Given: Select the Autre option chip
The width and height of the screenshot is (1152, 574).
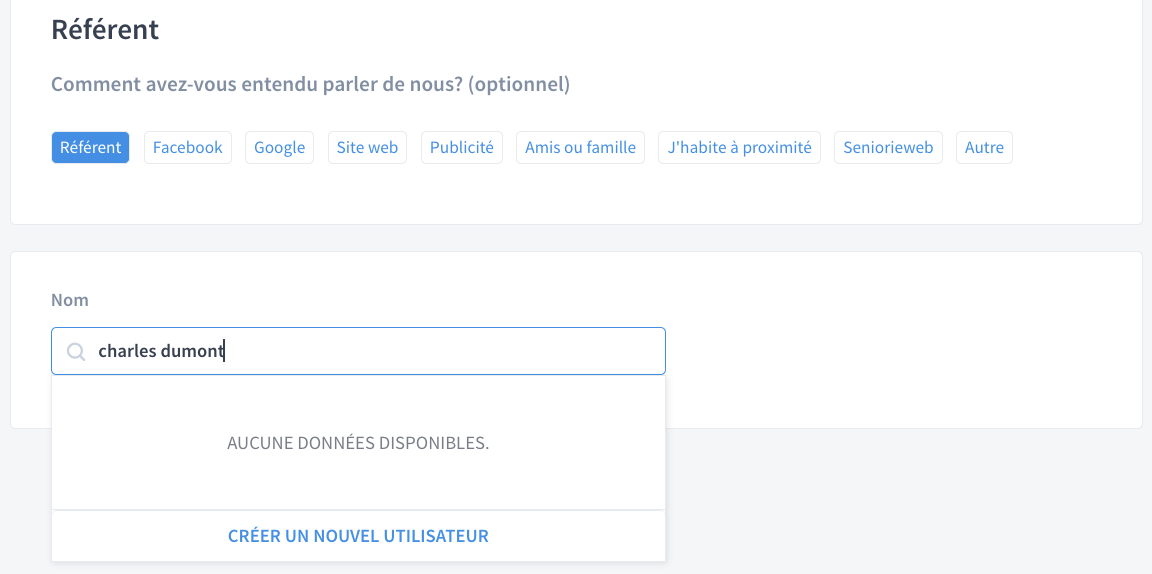Looking at the screenshot, I should point(984,148).
